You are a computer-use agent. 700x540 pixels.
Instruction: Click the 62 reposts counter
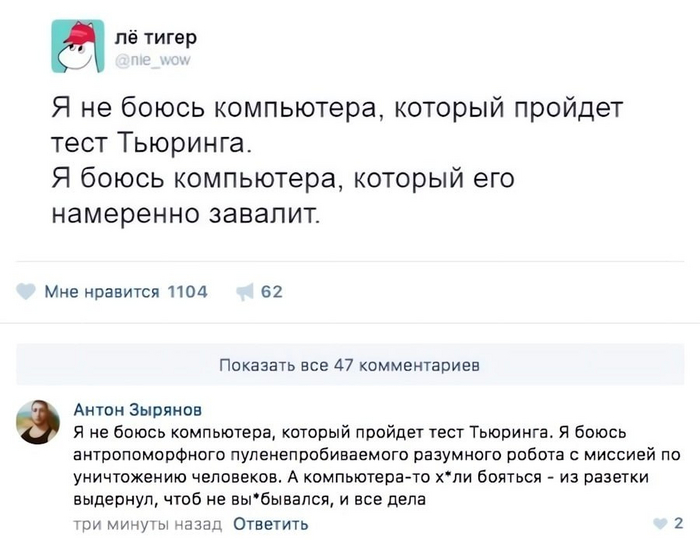click(x=272, y=291)
